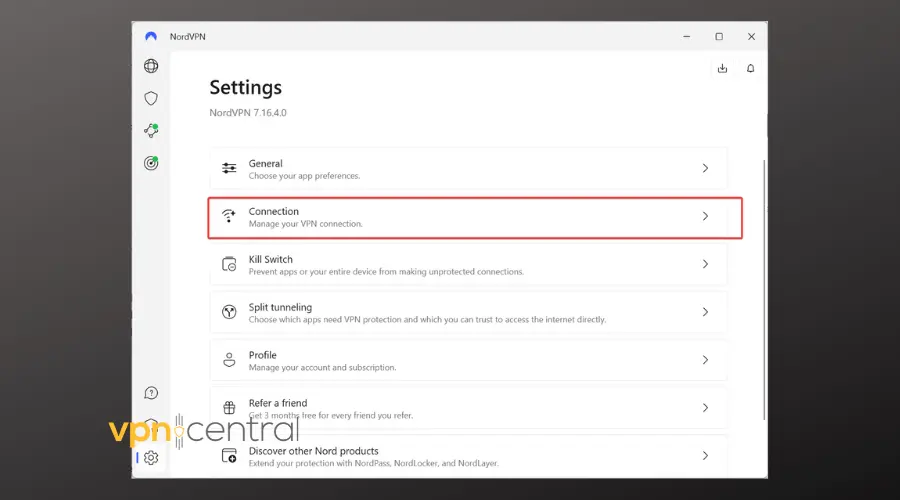Click 'Extend your protection with NordPass' text

point(374,463)
